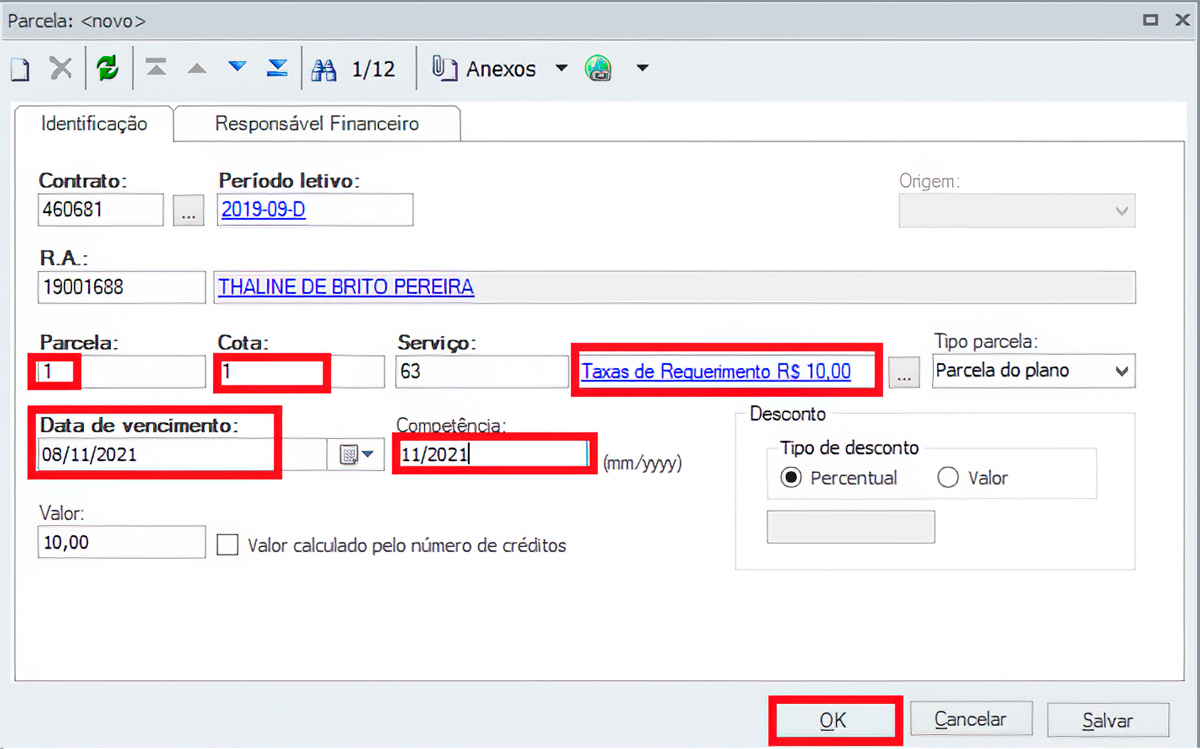Enable Valor calculado pelo número de créditos

[228, 545]
